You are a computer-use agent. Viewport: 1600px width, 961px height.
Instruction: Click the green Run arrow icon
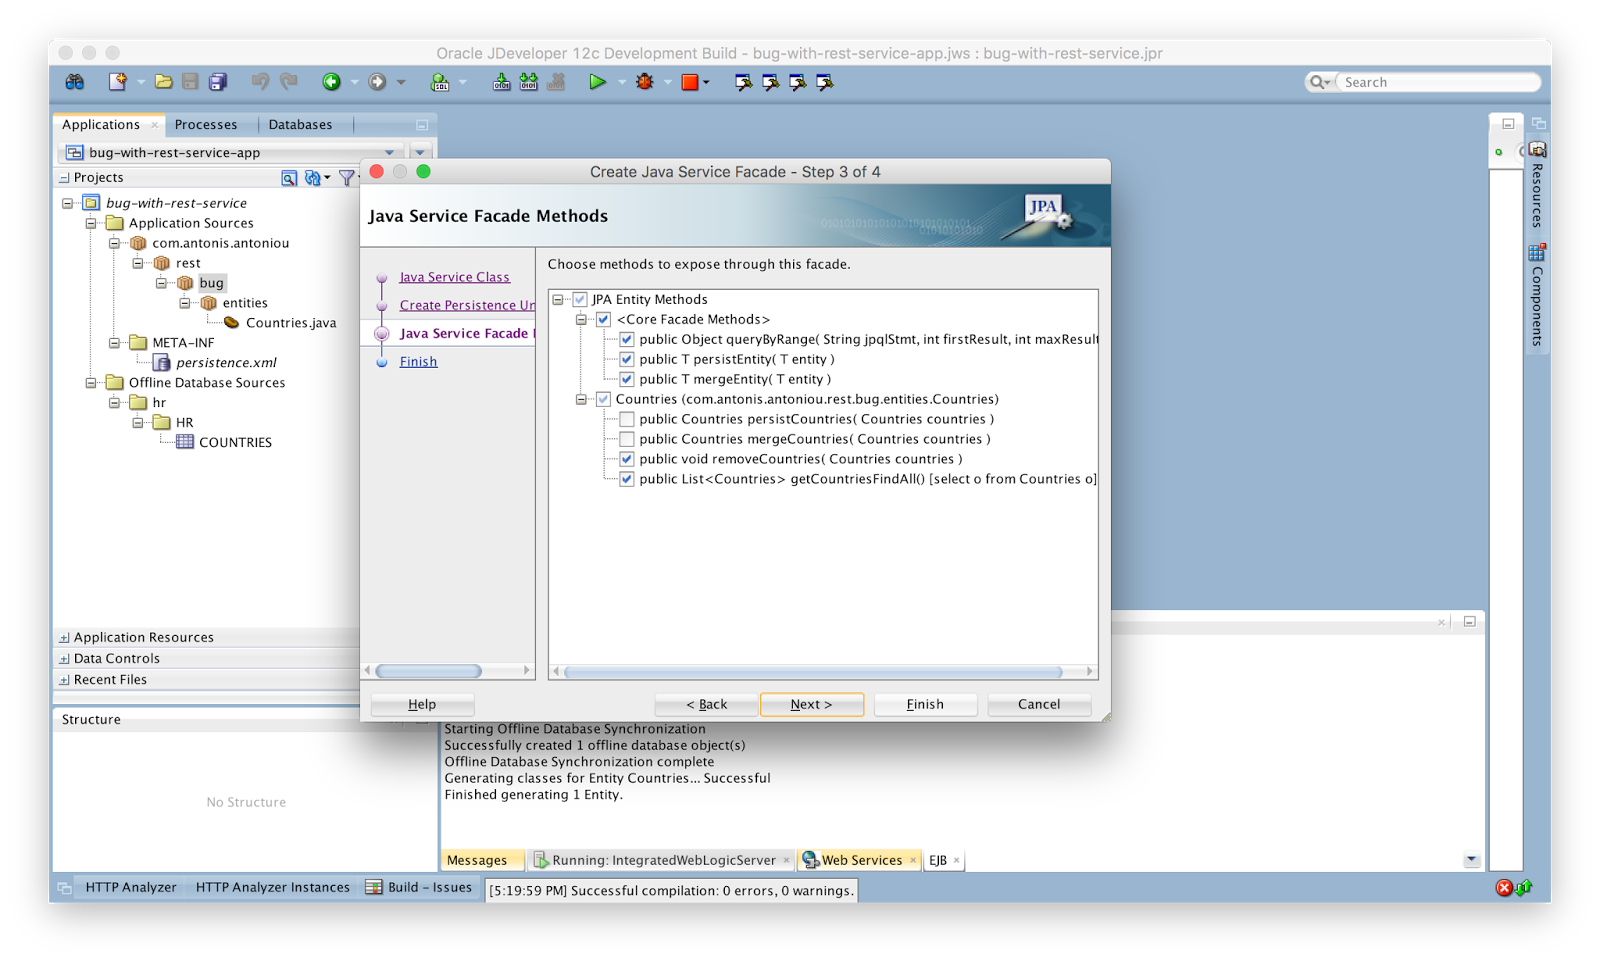597,82
